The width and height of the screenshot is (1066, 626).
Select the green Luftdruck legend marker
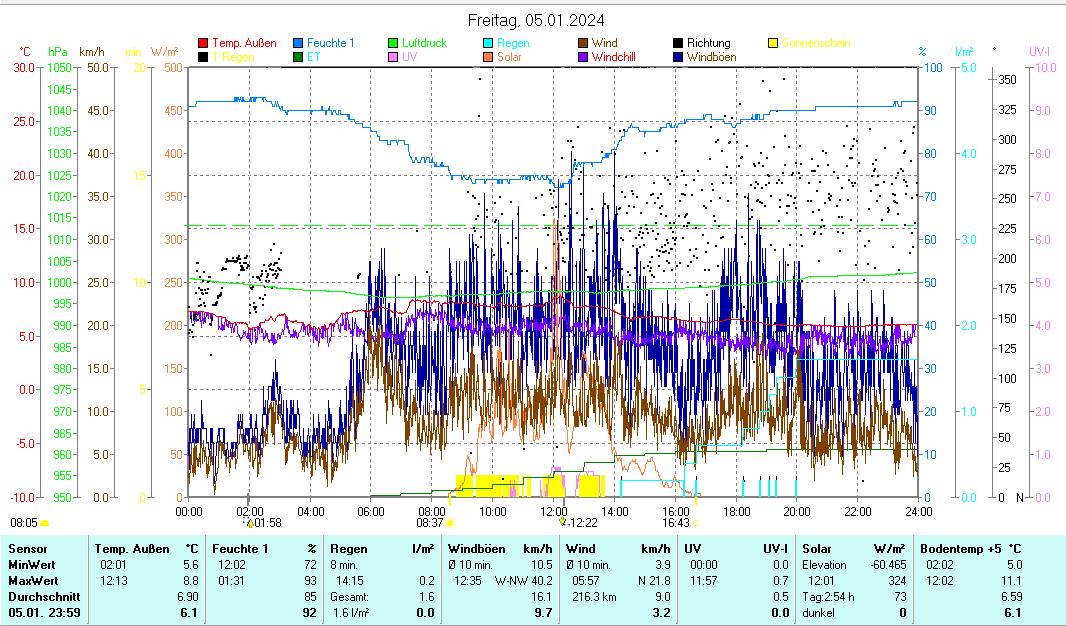coord(393,43)
